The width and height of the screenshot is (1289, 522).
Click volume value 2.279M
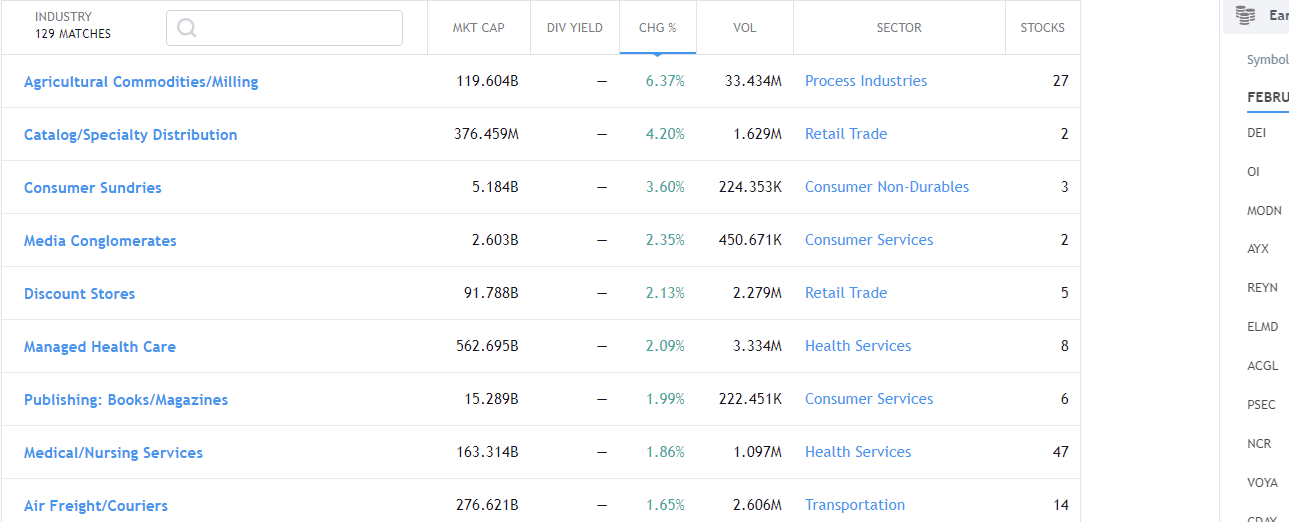coord(757,293)
